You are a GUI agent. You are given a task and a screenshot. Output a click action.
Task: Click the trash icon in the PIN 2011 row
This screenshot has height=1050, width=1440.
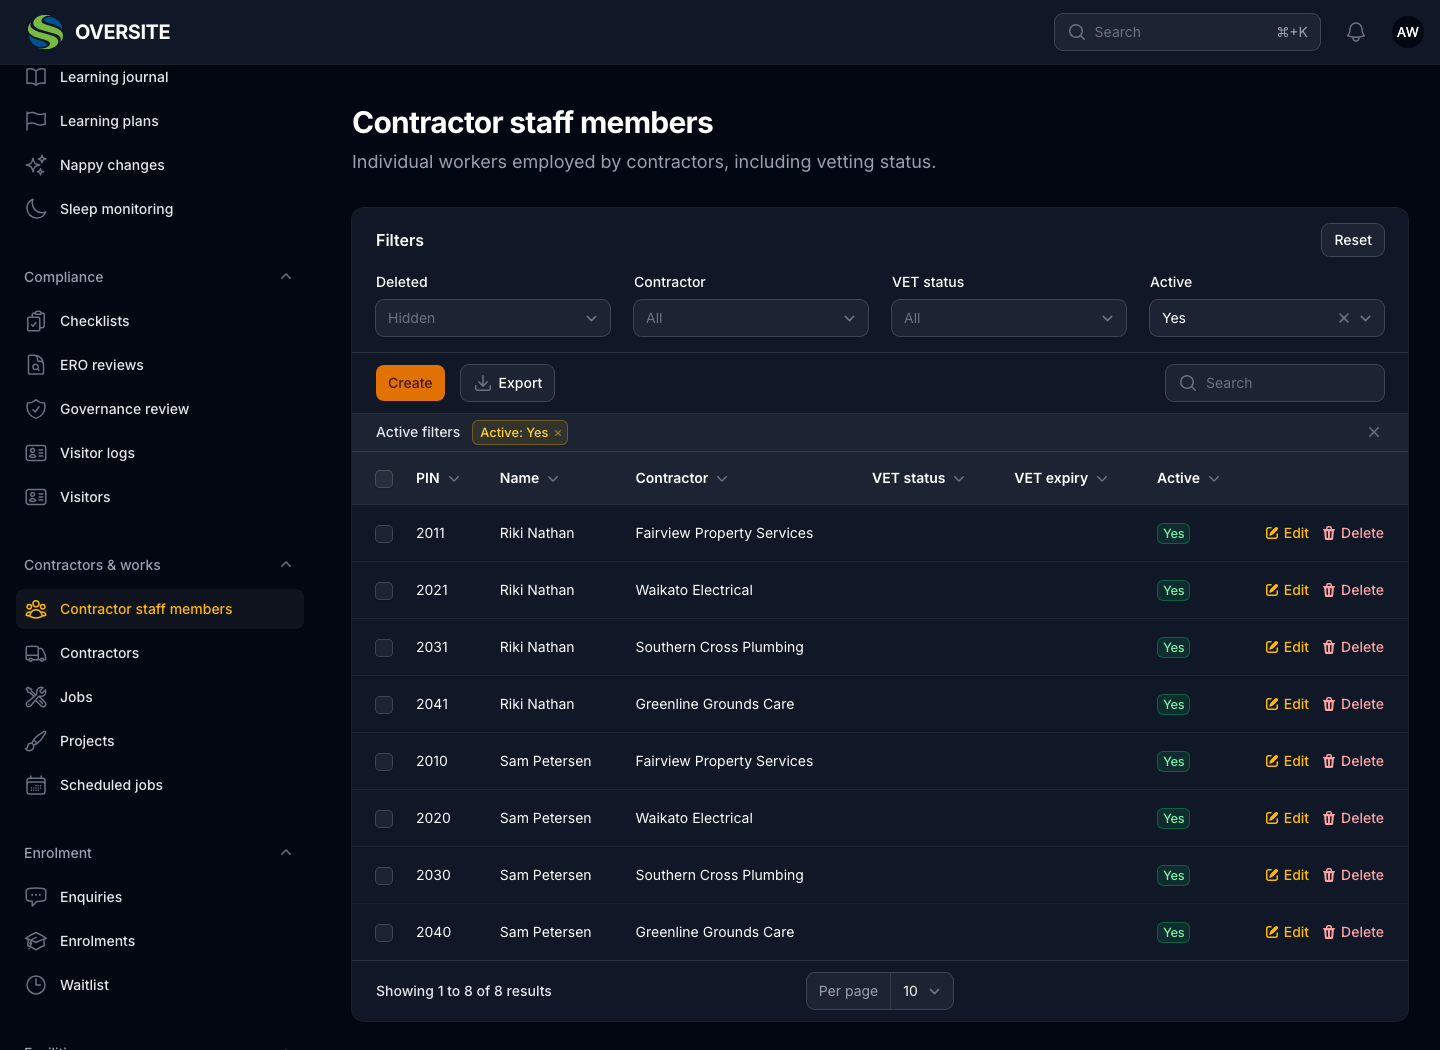(x=1329, y=533)
